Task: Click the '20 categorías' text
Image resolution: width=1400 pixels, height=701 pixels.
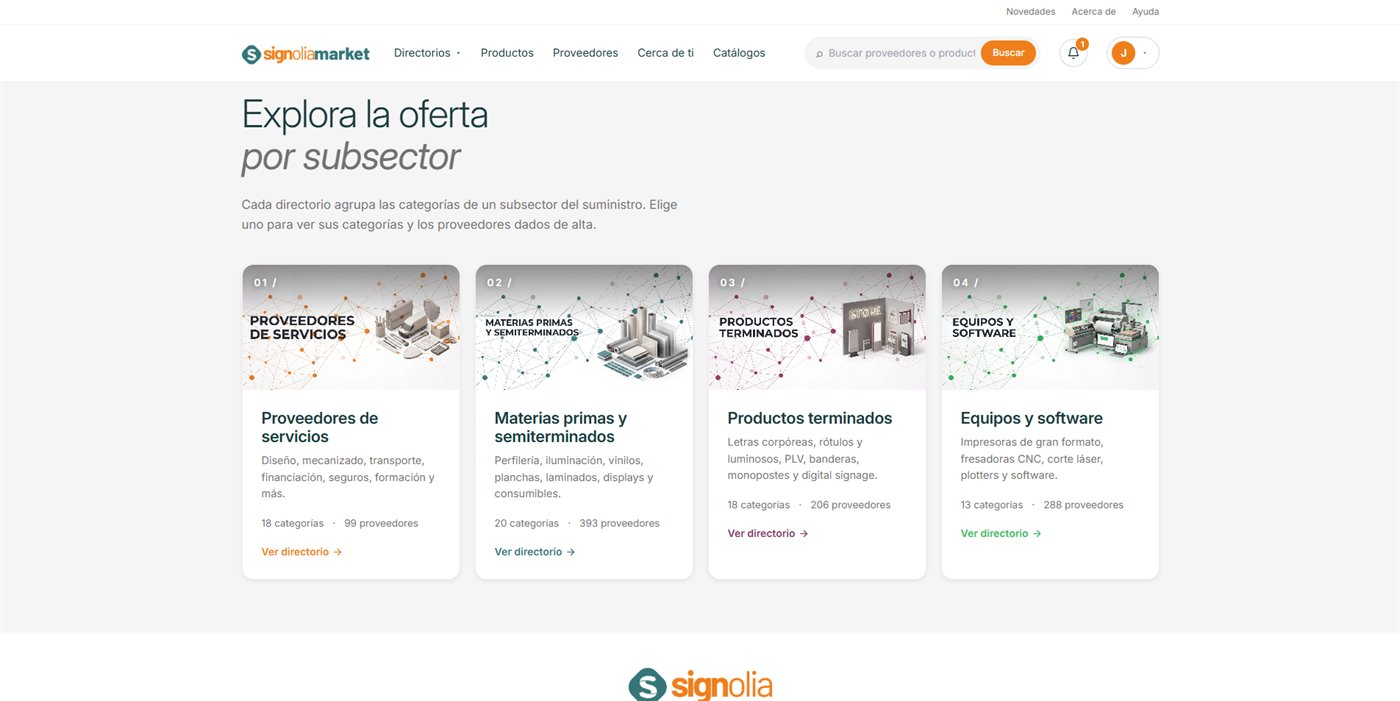Action: coord(526,523)
